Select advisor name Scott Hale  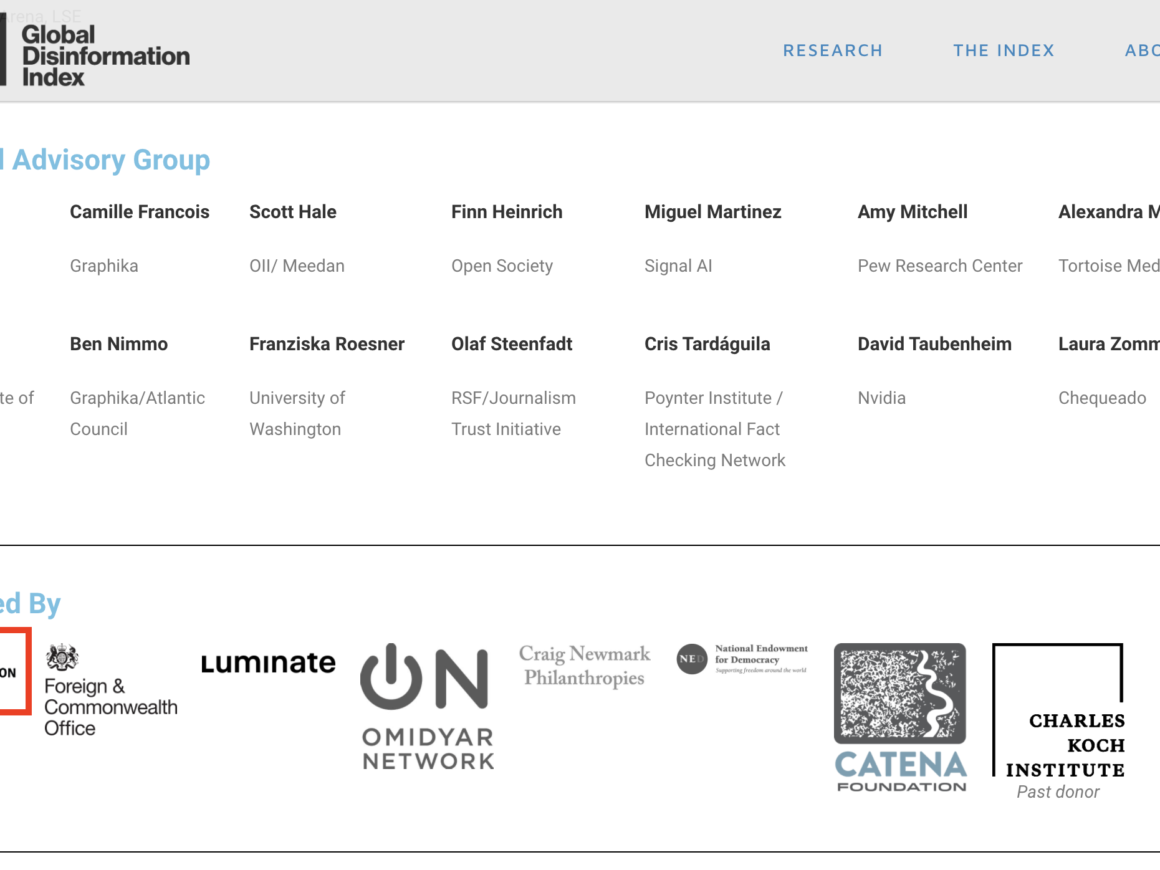(293, 212)
